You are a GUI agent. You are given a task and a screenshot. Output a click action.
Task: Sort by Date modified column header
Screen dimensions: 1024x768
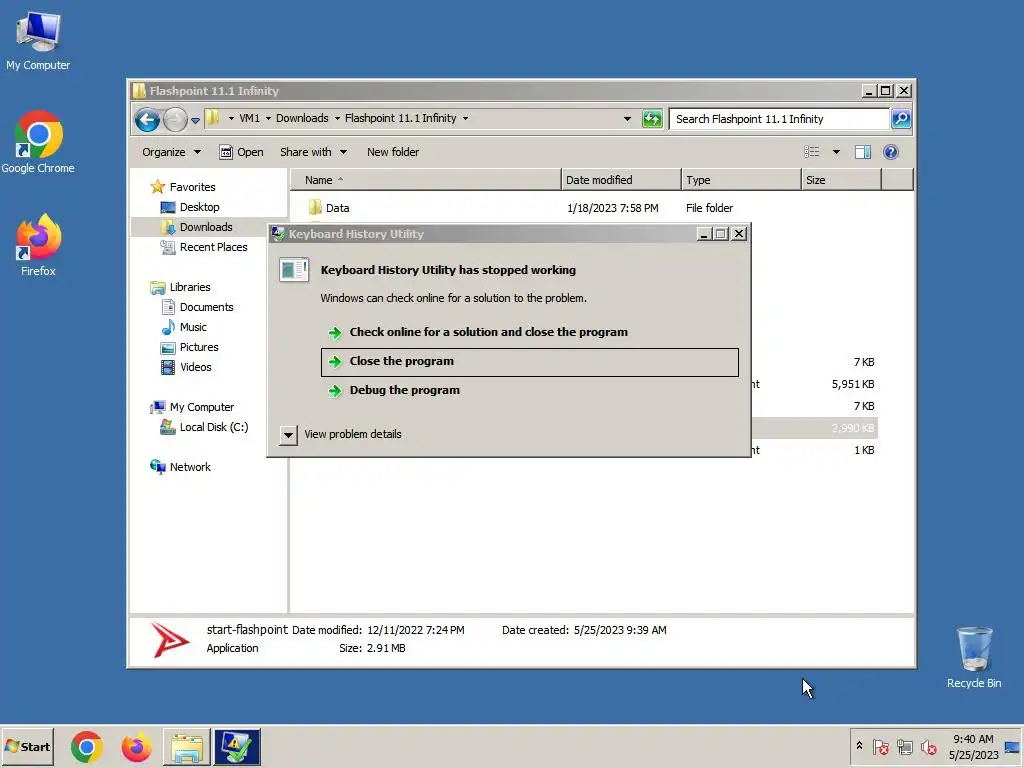[620, 180]
